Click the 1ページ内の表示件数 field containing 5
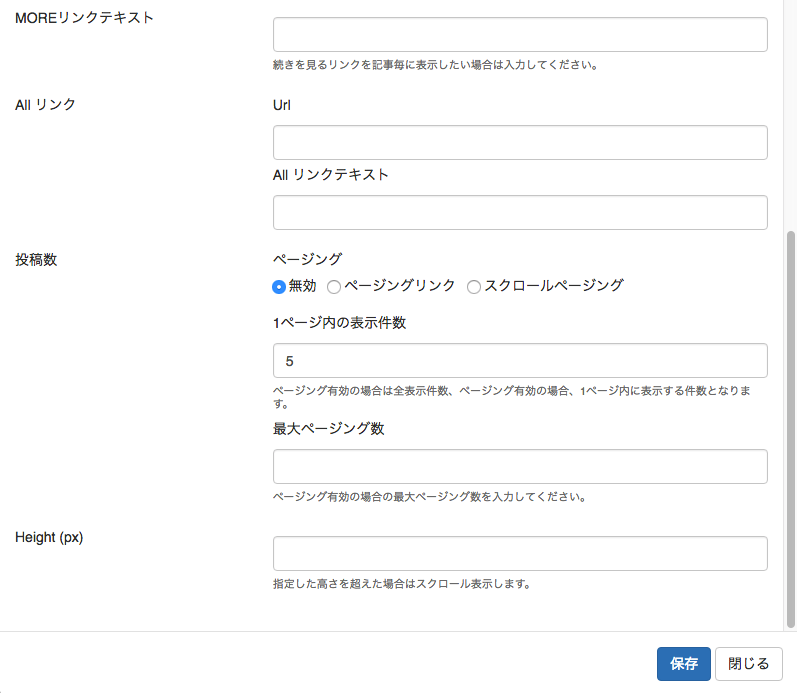 pos(520,360)
